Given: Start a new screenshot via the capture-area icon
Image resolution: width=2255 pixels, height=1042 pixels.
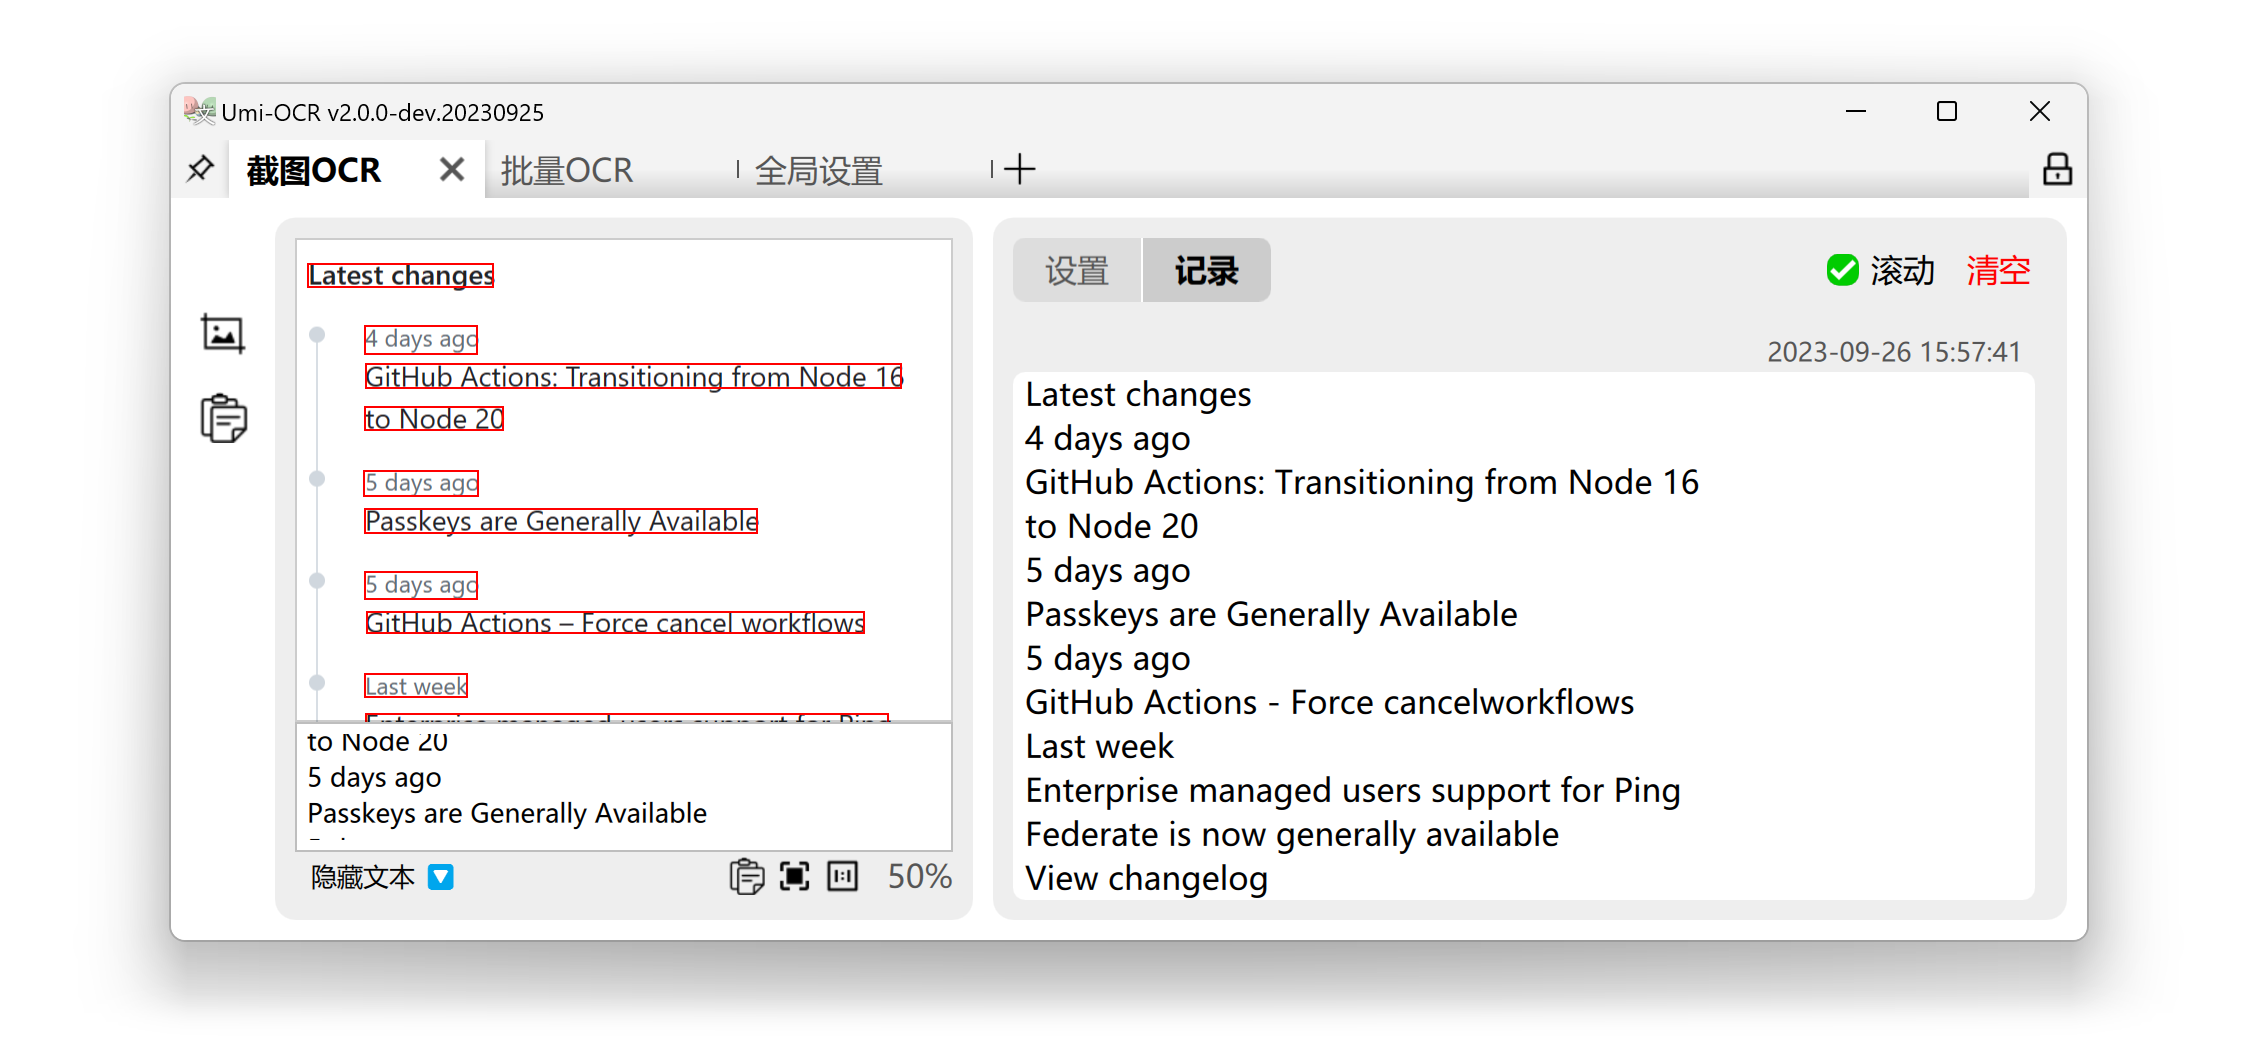Looking at the screenshot, I should pos(793,875).
